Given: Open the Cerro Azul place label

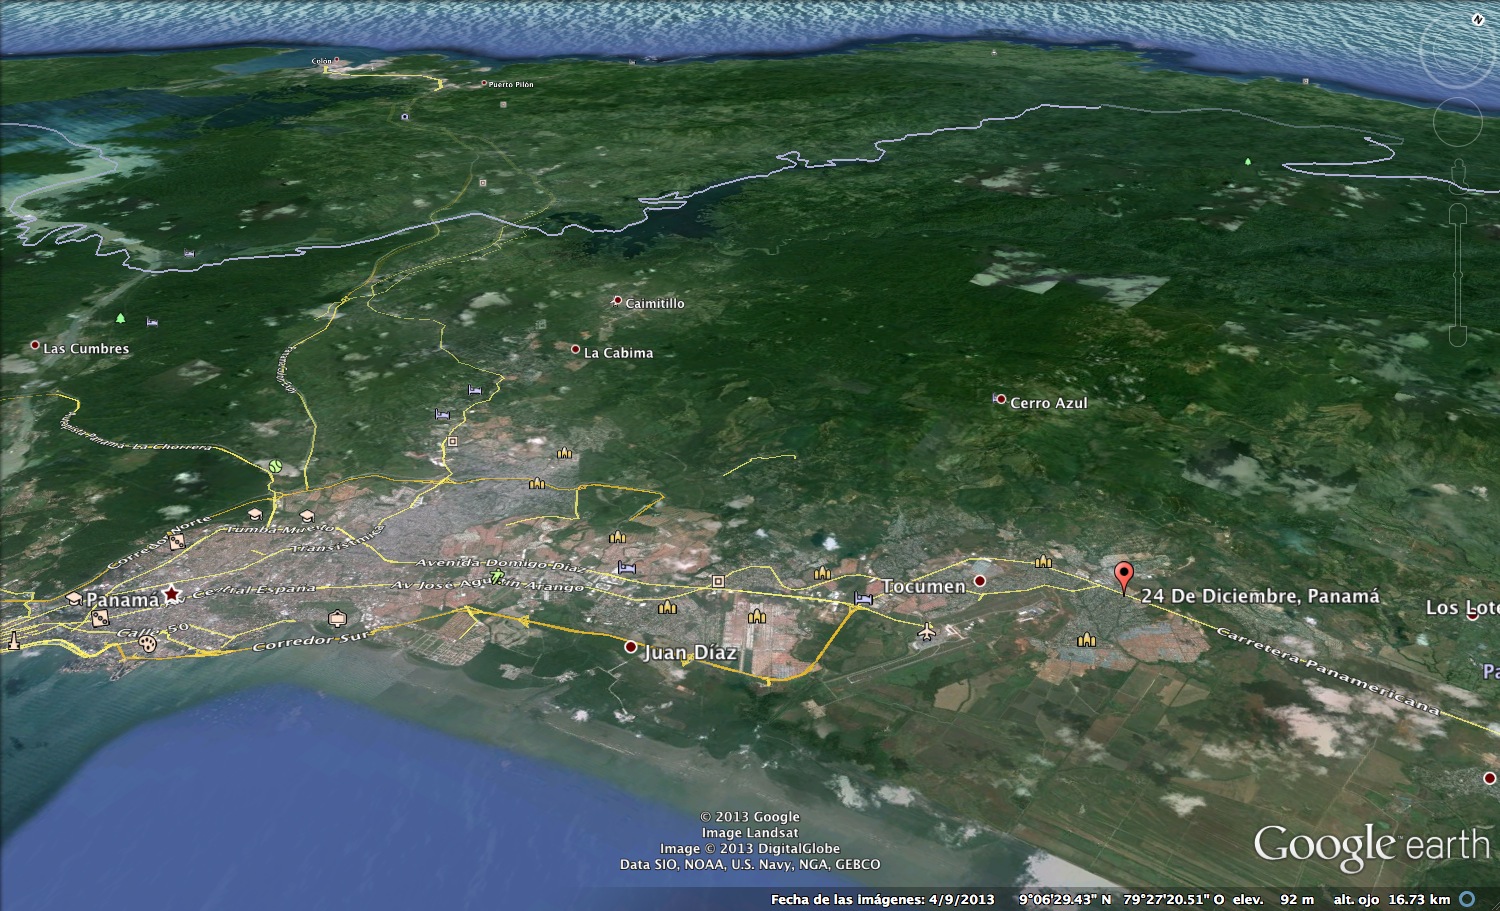Looking at the screenshot, I should (x=1047, y=403).
